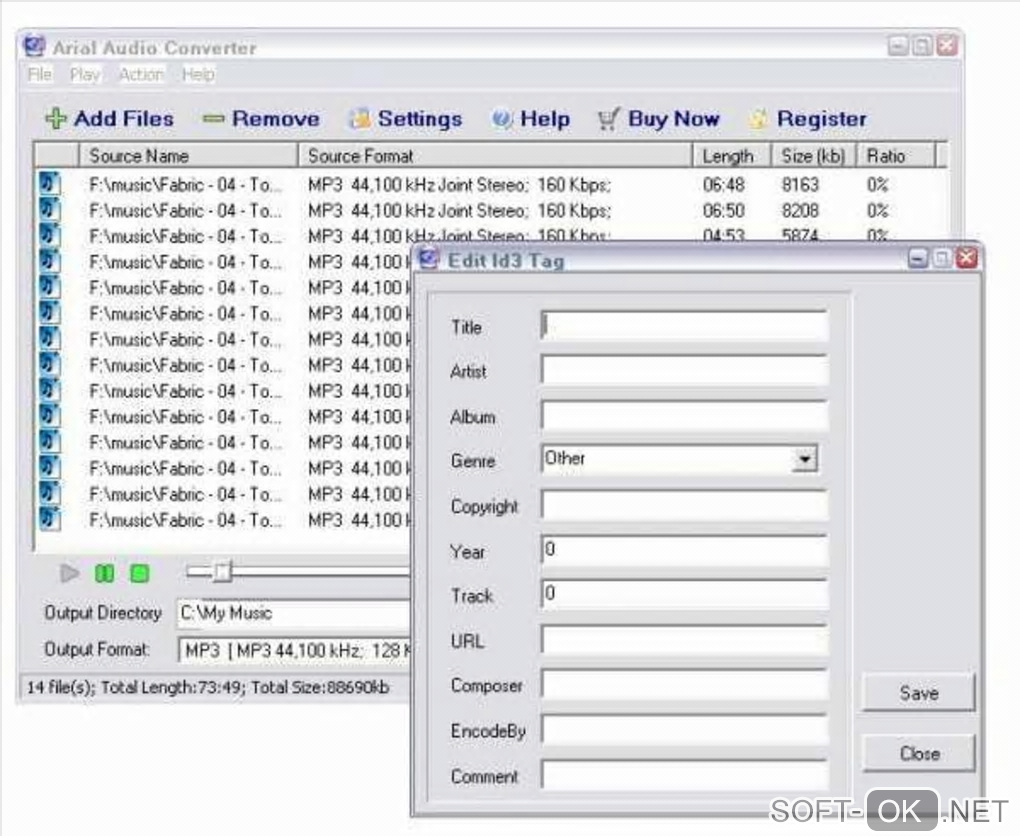Minimize the Arial Audio Converter window

point(898,46)
